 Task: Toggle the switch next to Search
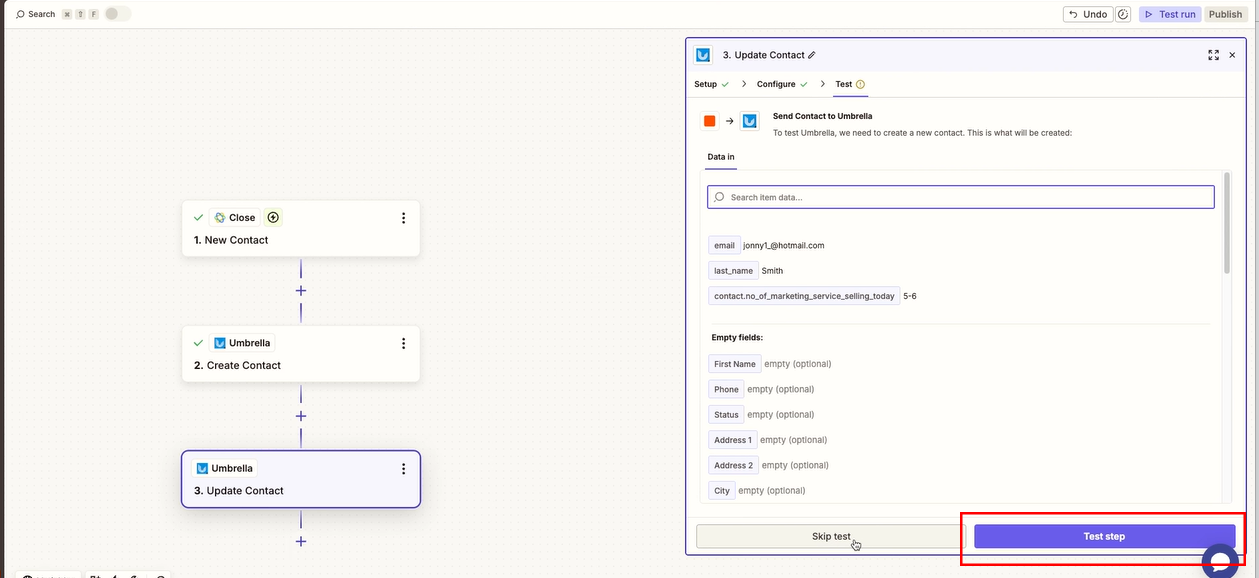[117, 14]
